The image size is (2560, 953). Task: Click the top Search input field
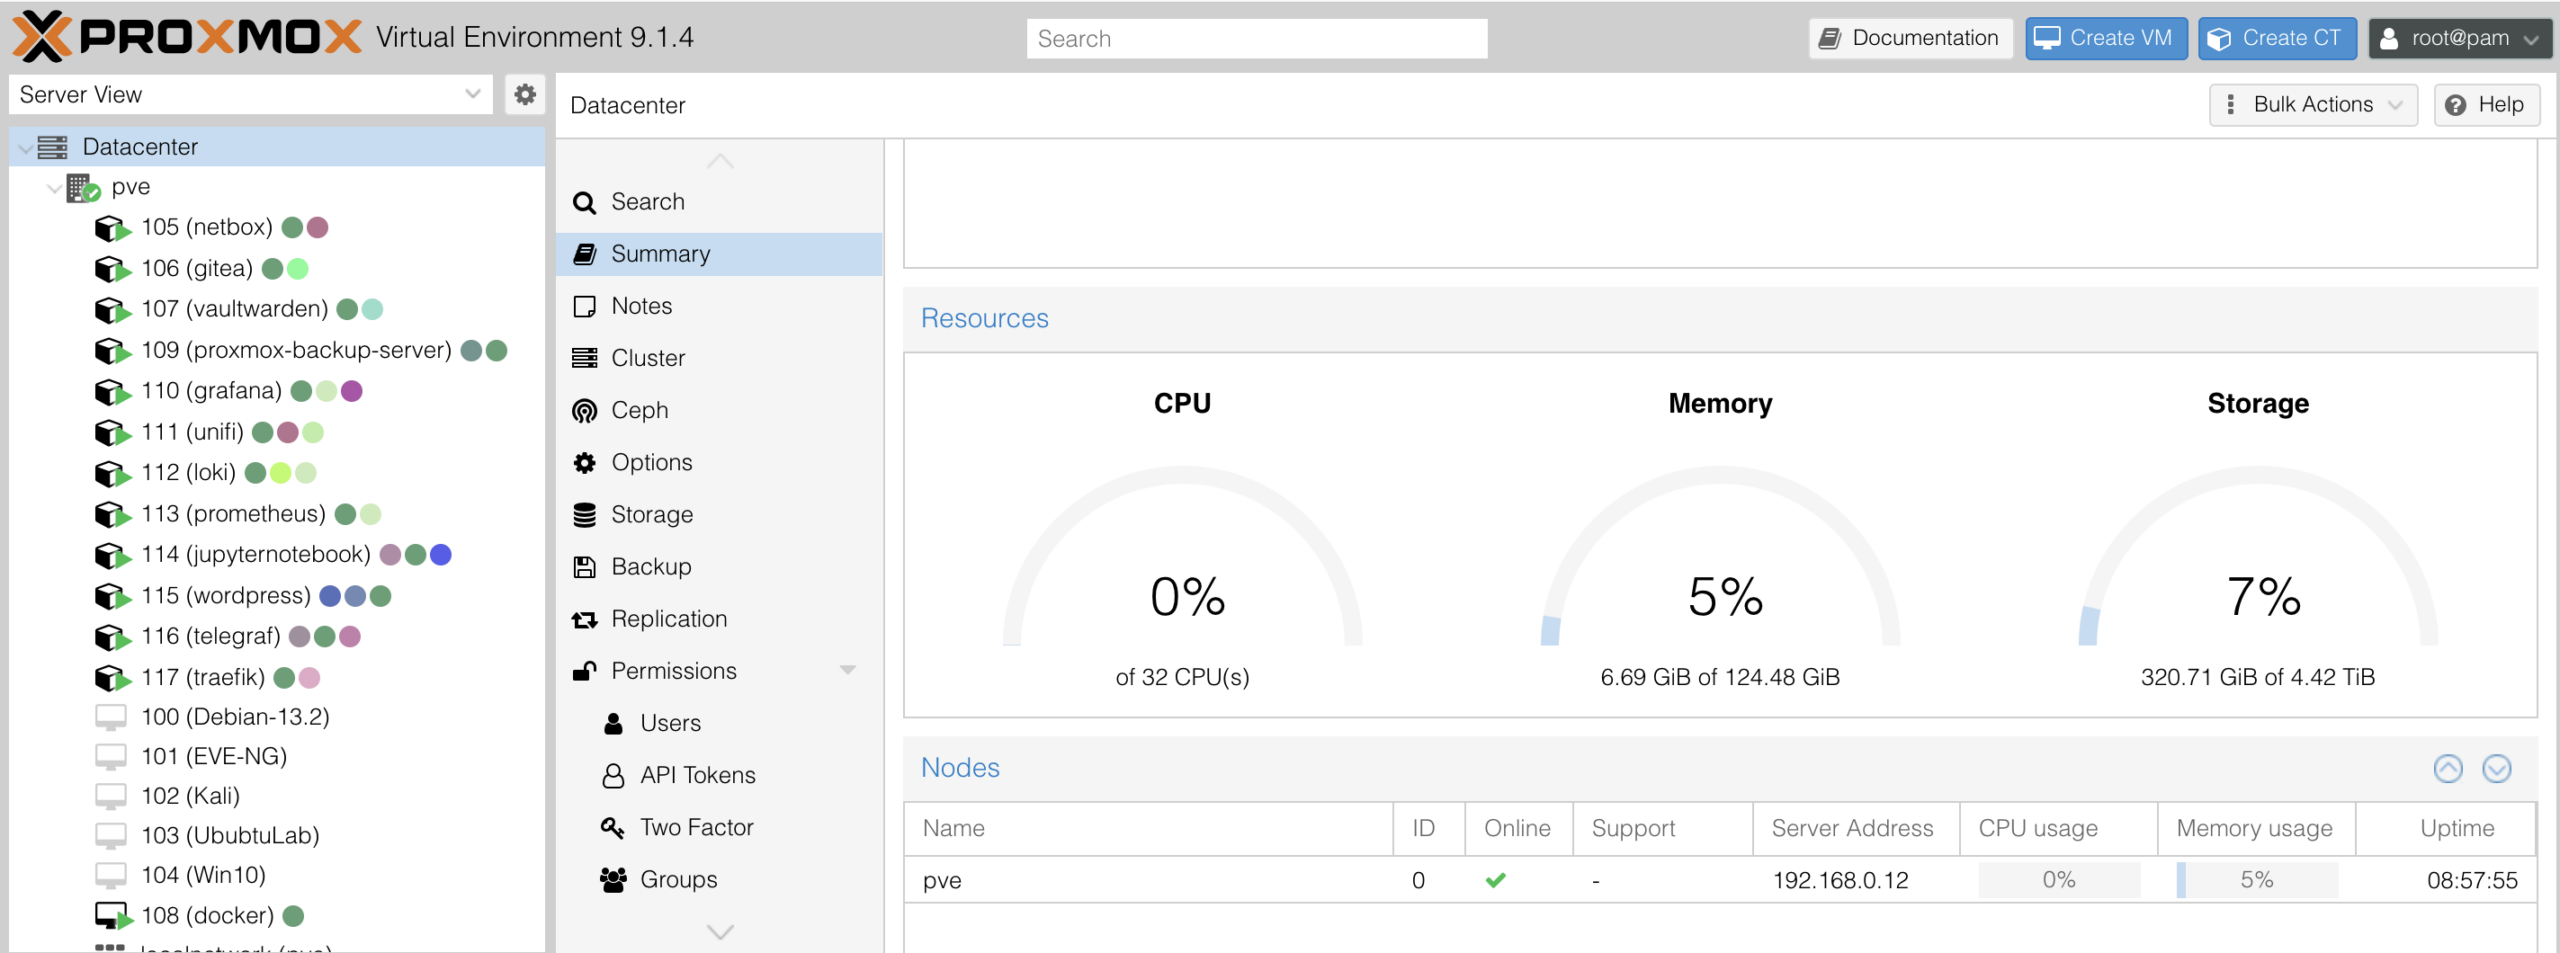1256,39
